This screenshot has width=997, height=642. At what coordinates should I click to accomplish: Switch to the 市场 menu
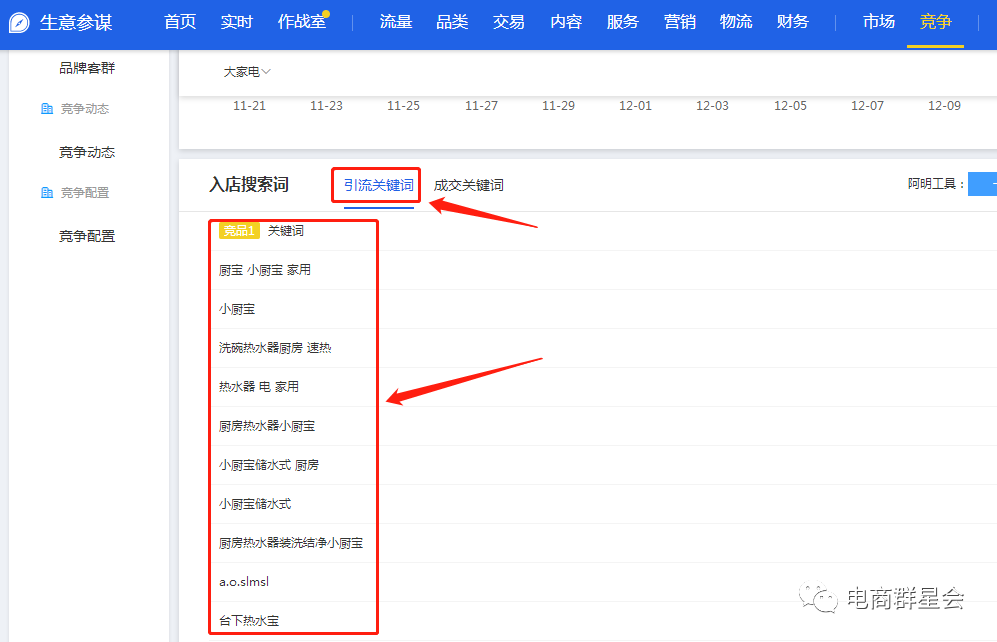pos(879,22)
